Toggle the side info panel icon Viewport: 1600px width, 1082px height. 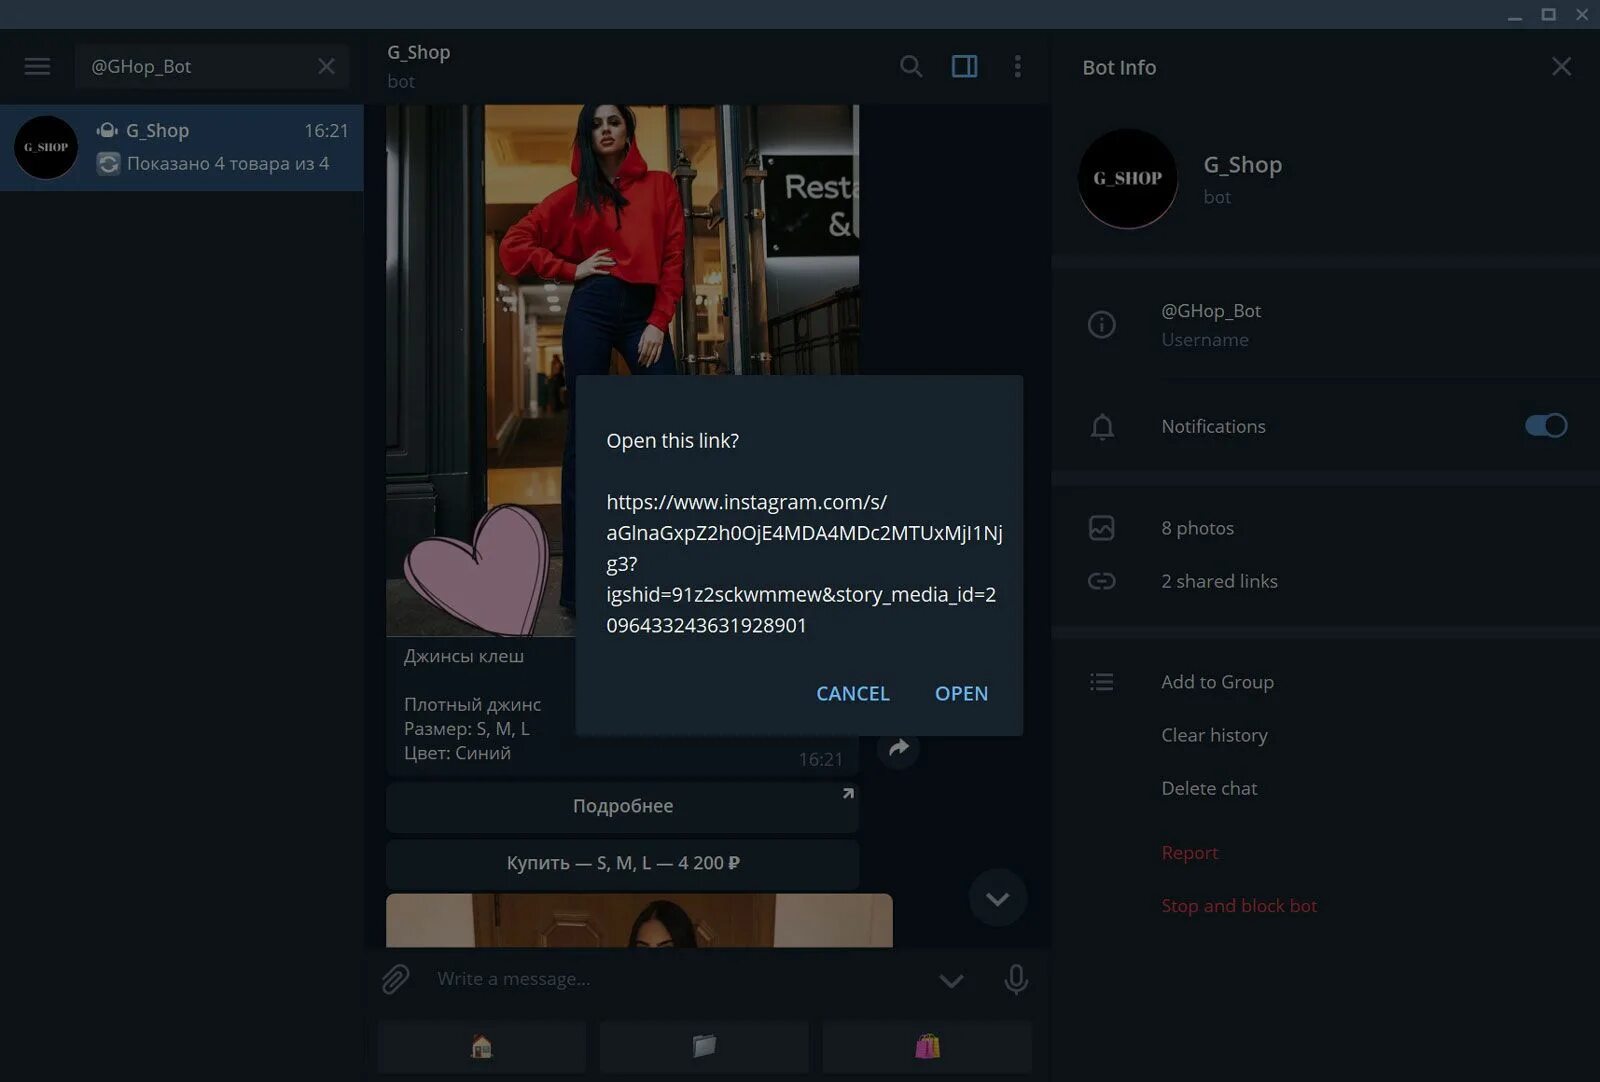coord(964,67)
